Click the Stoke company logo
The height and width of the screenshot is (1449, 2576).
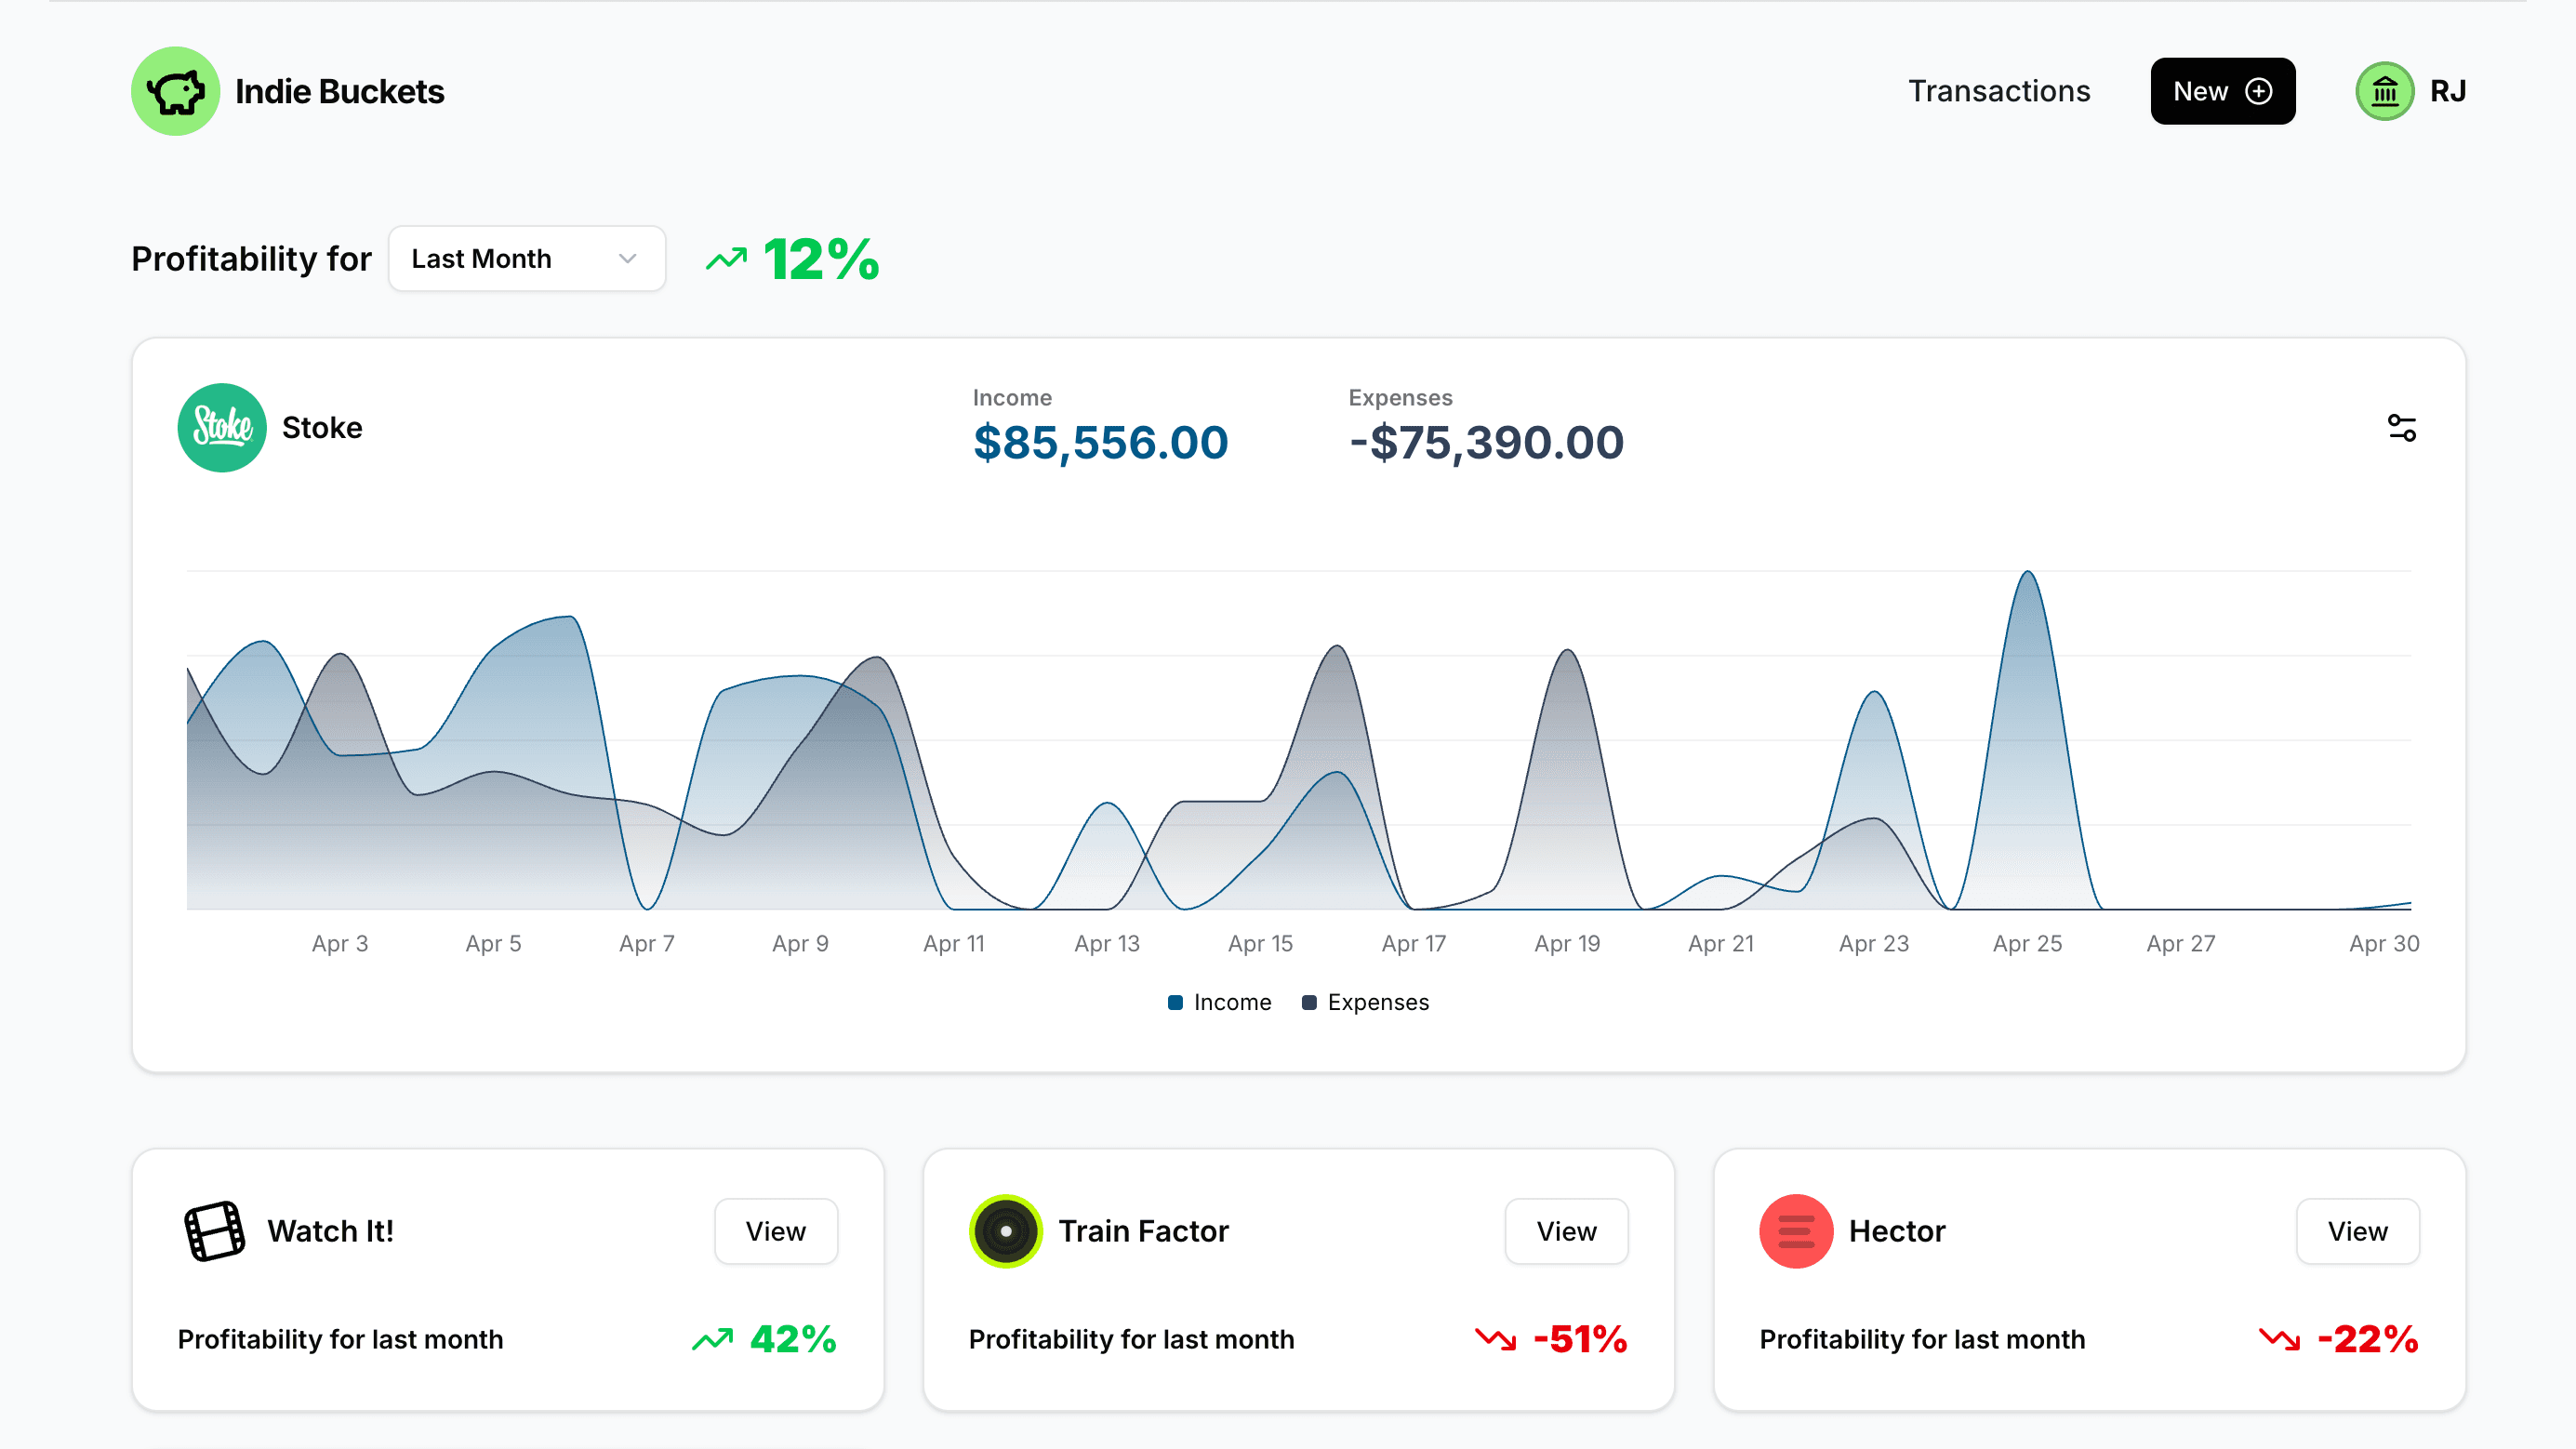click(x=222, y=428)
